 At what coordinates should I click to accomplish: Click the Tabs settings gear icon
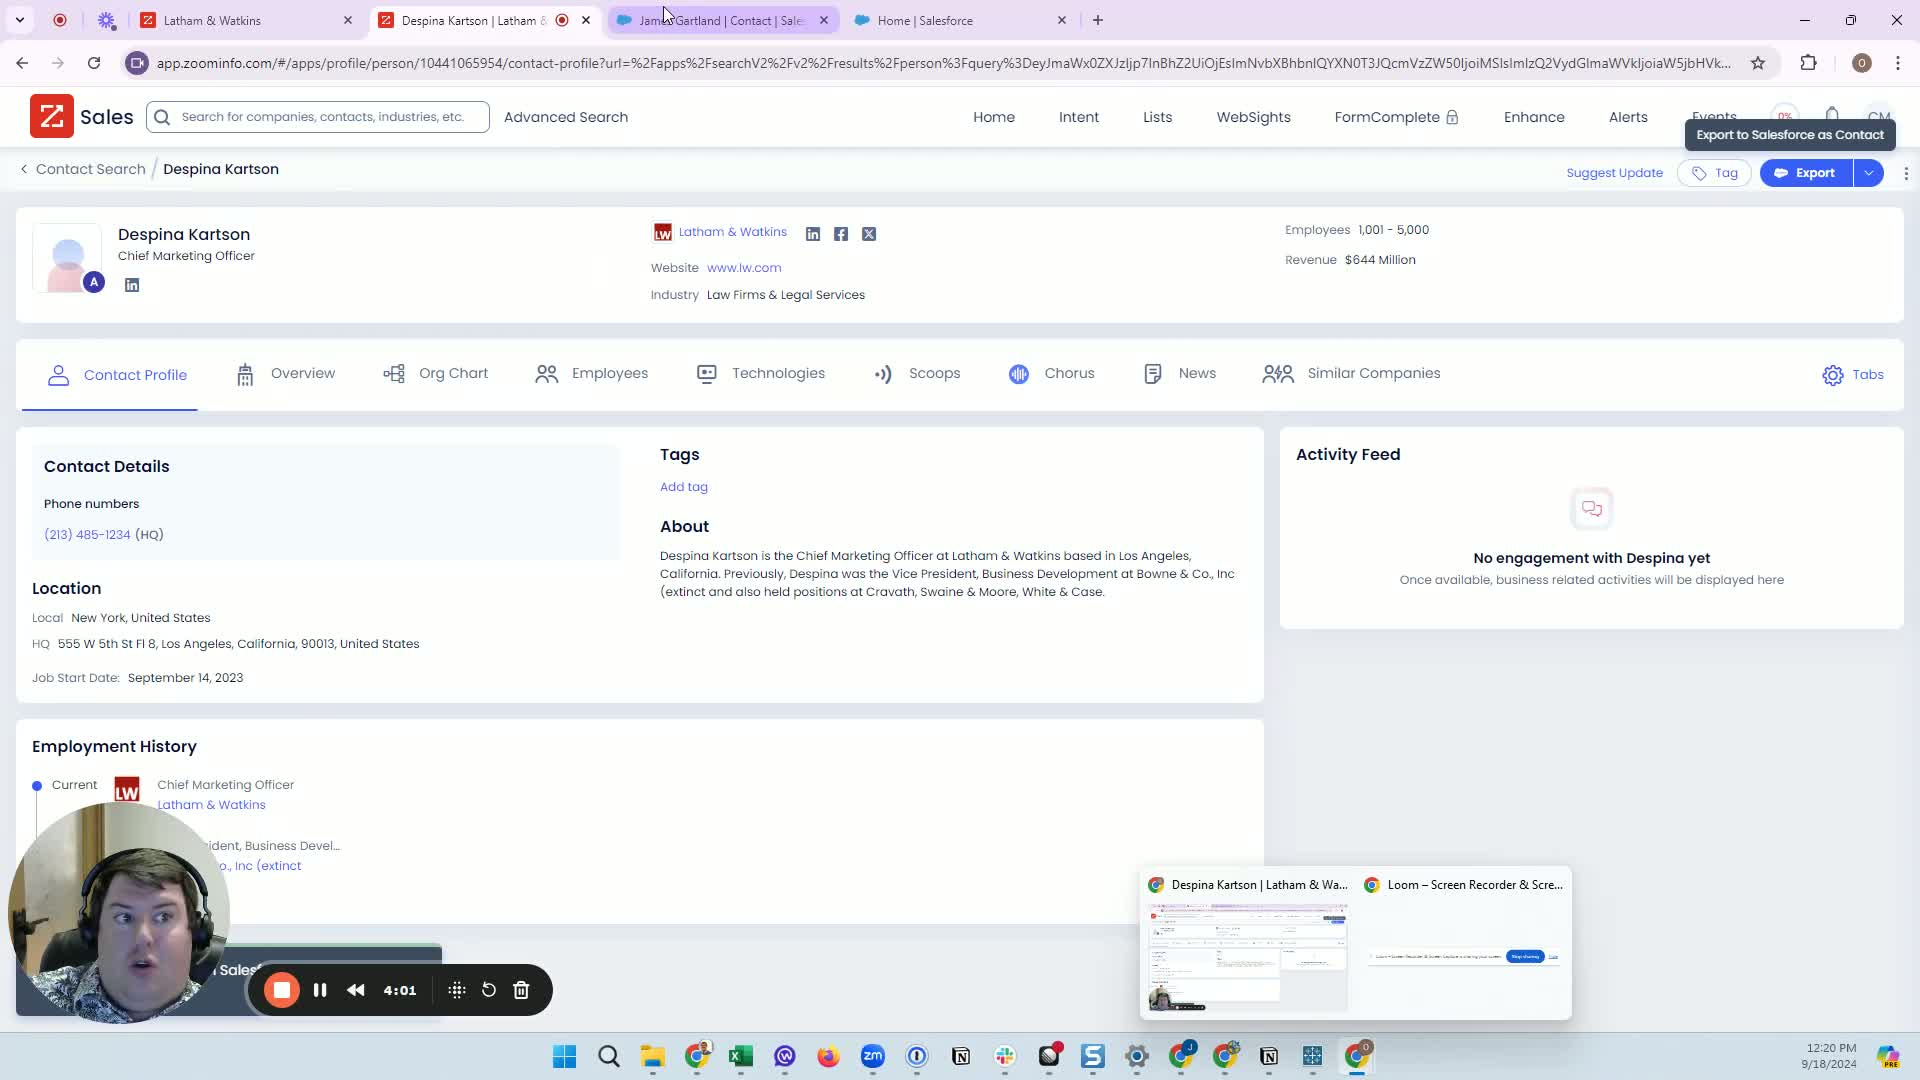[1832, 375]
